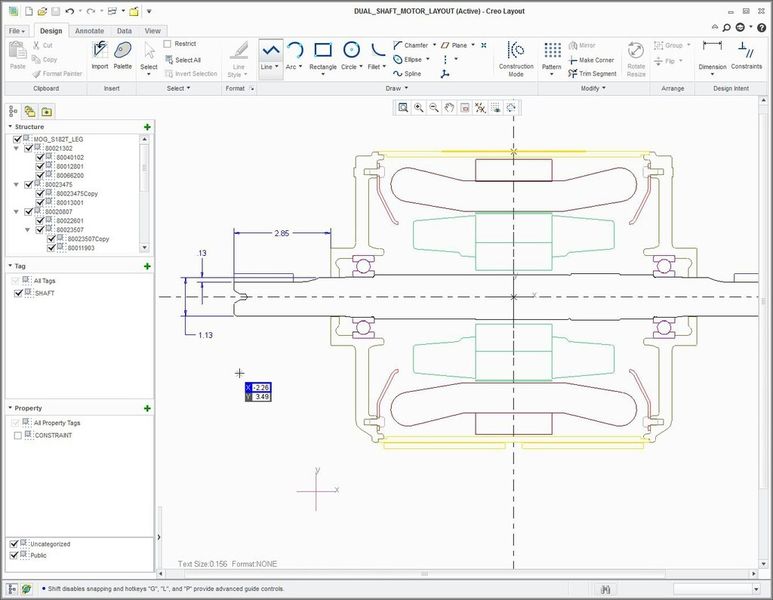773x600 pixels.
Task: Open the Draw group dropdown
Action: 397,88
